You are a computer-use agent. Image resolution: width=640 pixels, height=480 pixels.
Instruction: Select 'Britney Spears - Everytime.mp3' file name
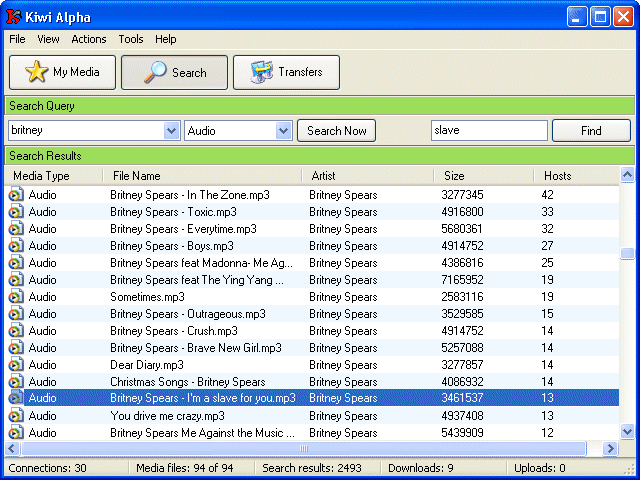(x=183, y=229)
